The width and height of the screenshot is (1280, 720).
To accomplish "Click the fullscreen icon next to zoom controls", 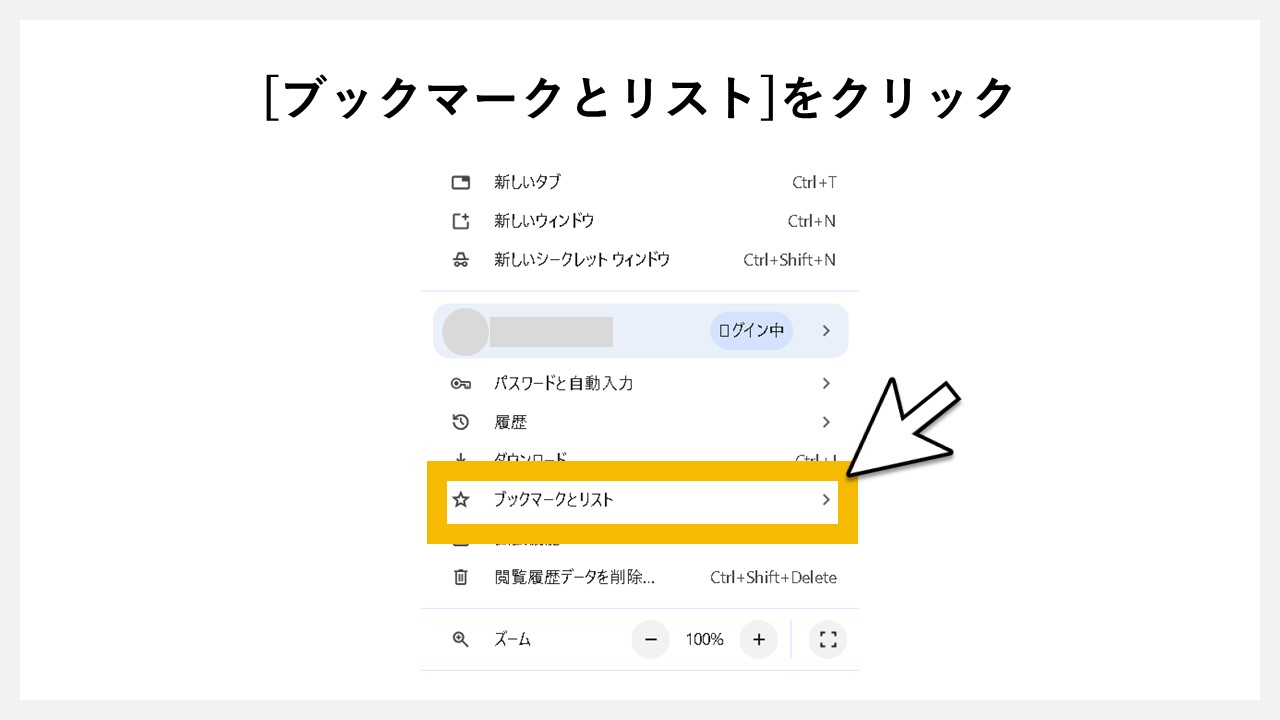I will 827,639.
